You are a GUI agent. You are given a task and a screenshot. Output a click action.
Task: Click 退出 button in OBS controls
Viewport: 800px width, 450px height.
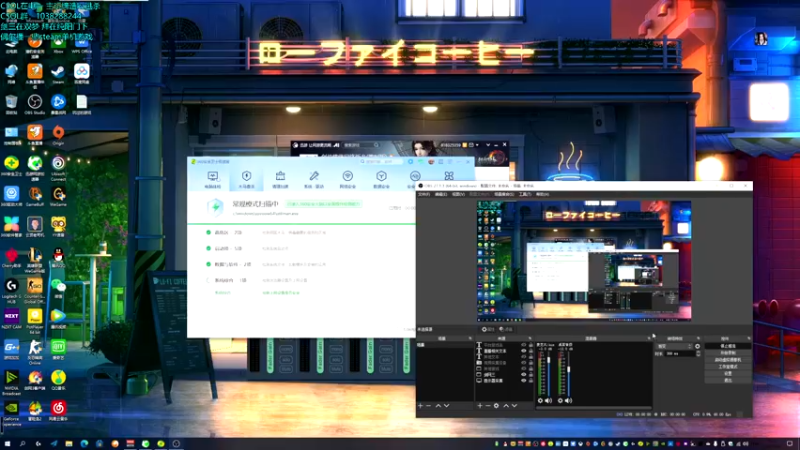728,380
